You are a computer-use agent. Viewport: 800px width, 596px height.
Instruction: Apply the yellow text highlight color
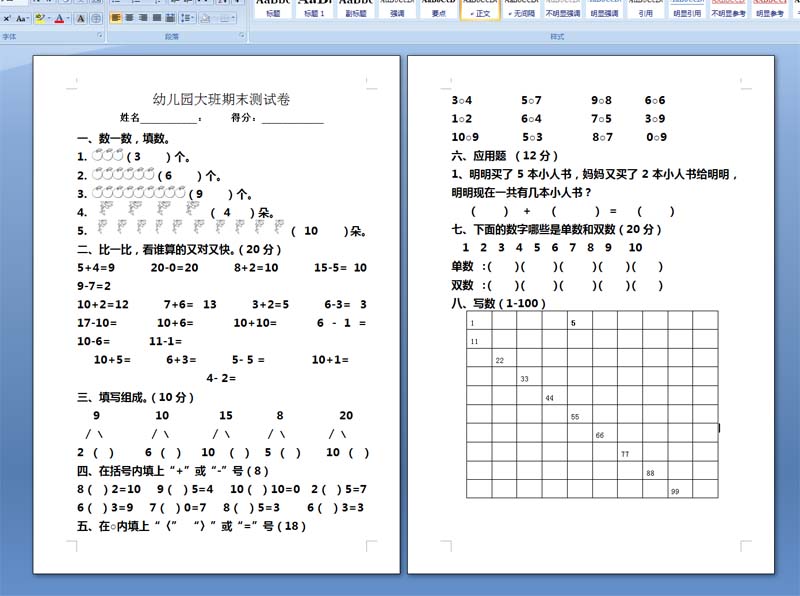[40, 19]
